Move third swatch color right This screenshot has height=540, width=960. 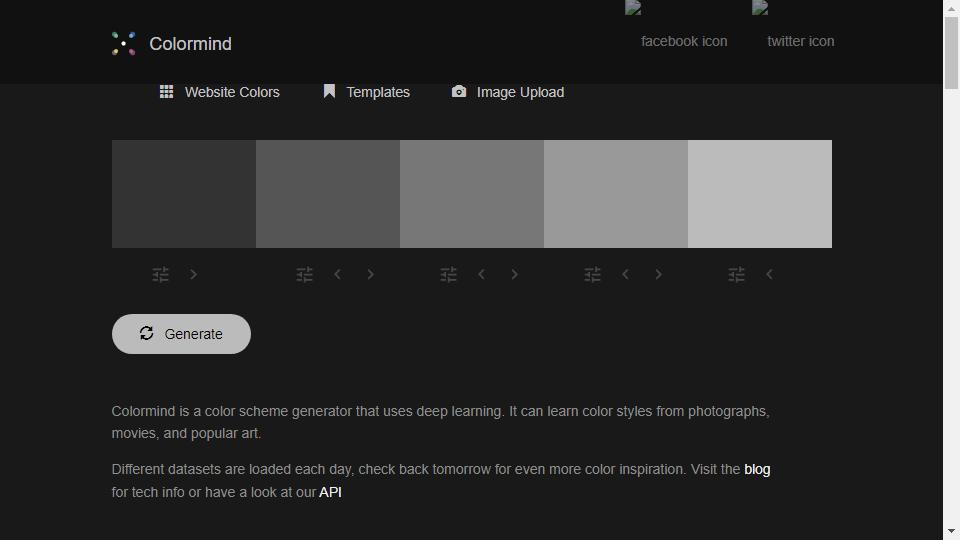(x=514, y=274)
